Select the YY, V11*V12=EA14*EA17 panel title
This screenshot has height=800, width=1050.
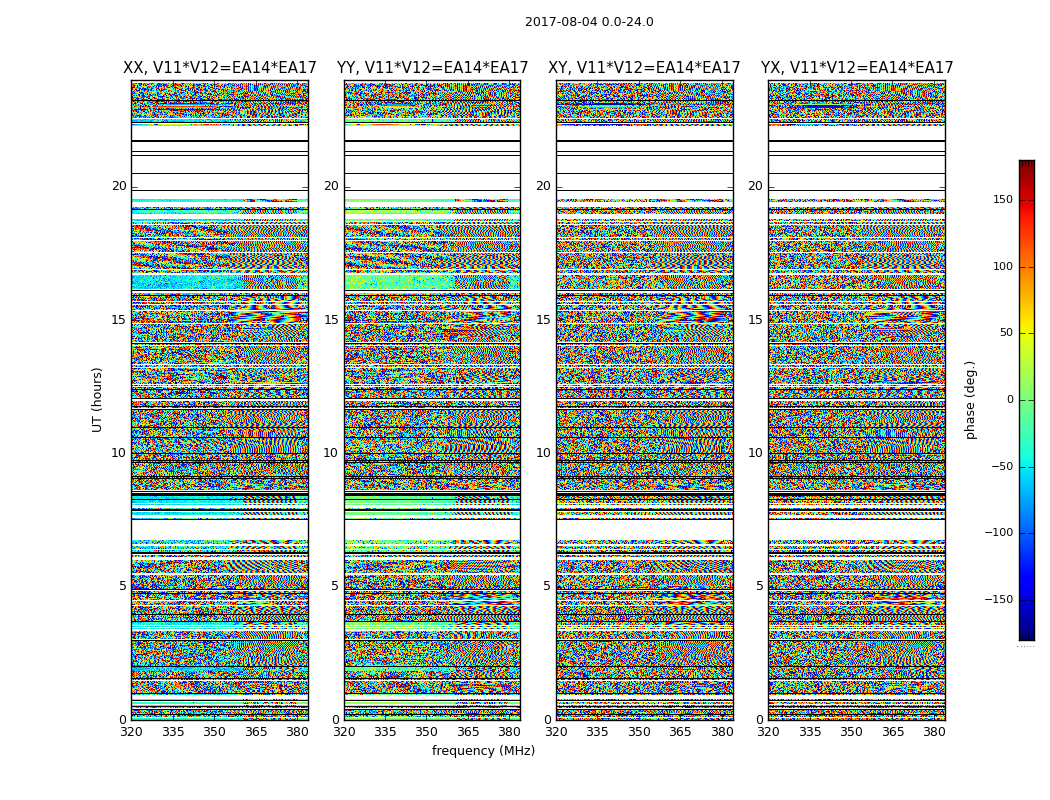[433, 68]
